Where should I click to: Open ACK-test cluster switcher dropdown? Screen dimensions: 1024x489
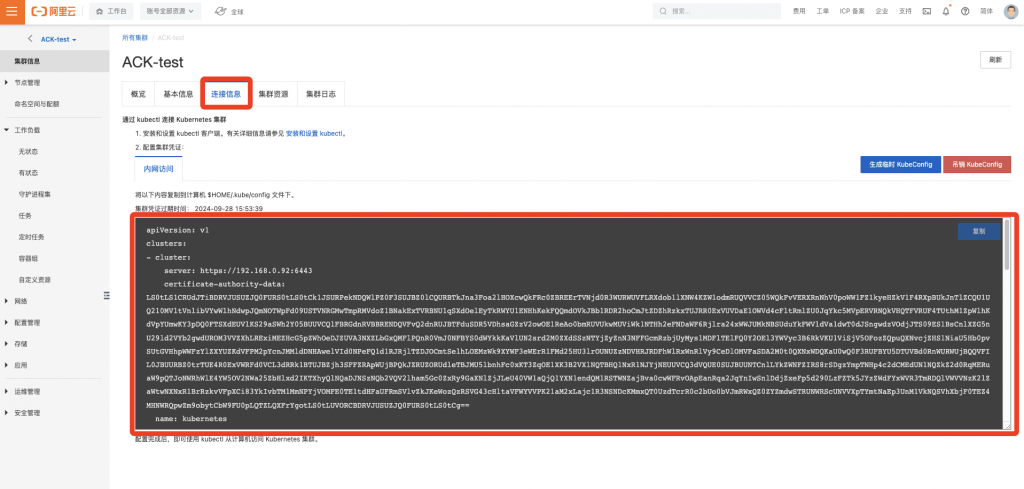tap(59, 39)
